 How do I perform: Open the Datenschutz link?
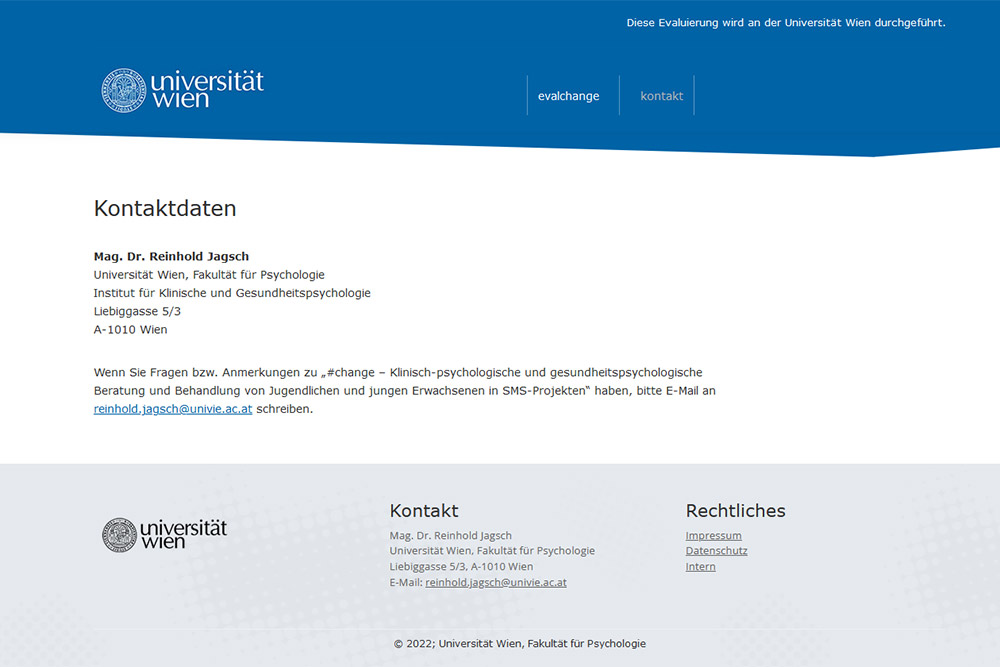pyautogui.click(x=716, y=551)
